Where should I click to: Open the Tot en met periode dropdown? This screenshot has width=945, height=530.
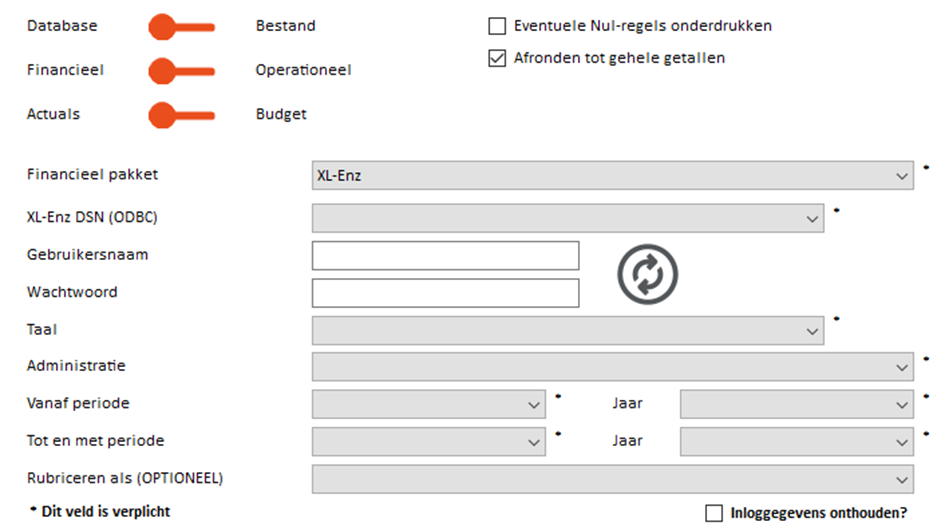[429, 441]
